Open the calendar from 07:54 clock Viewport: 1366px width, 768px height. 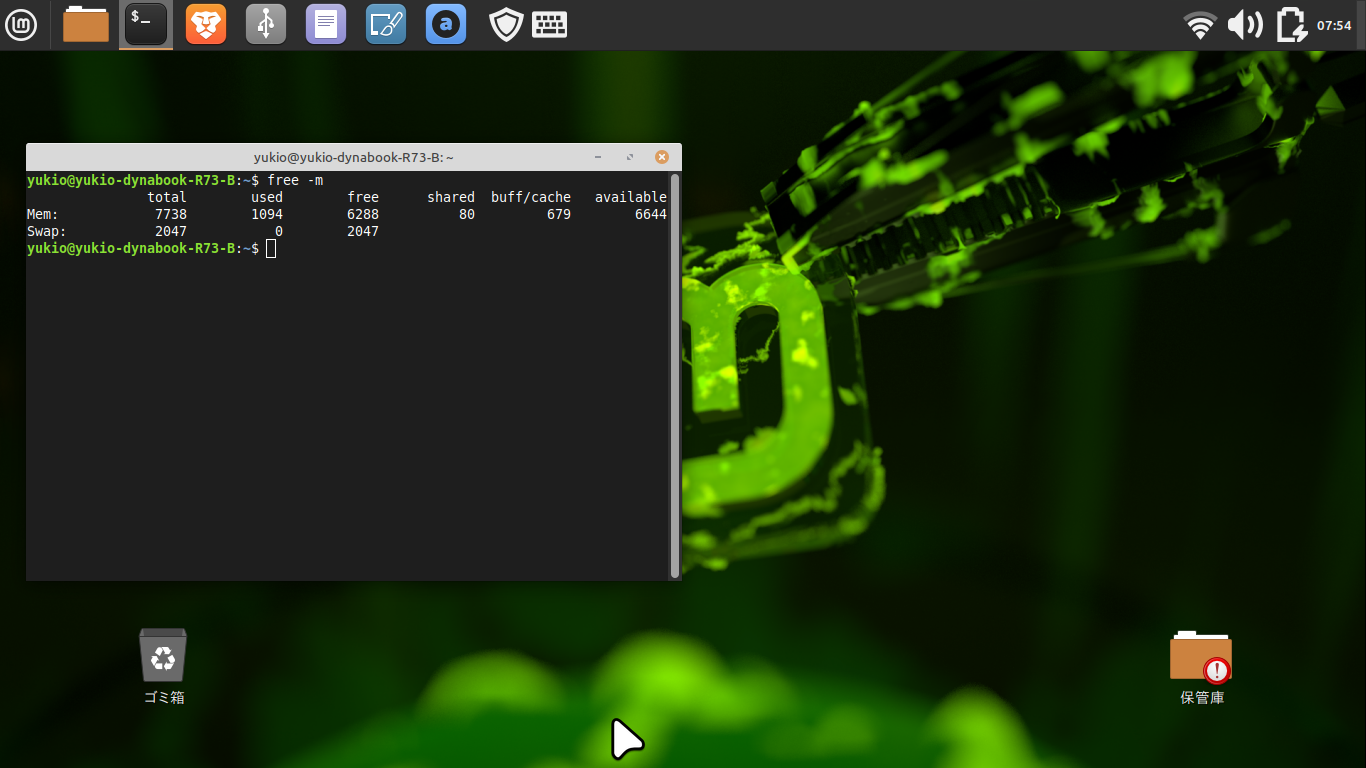[1334, 25]
